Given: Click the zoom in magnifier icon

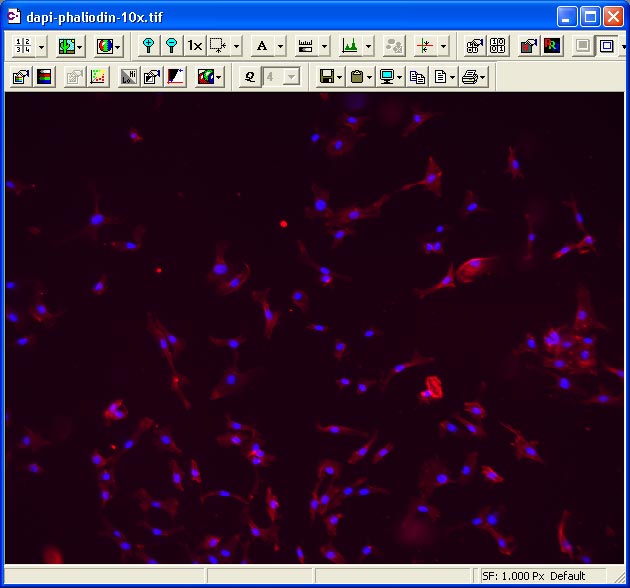Looking at the screenshot, I should 149,46.
